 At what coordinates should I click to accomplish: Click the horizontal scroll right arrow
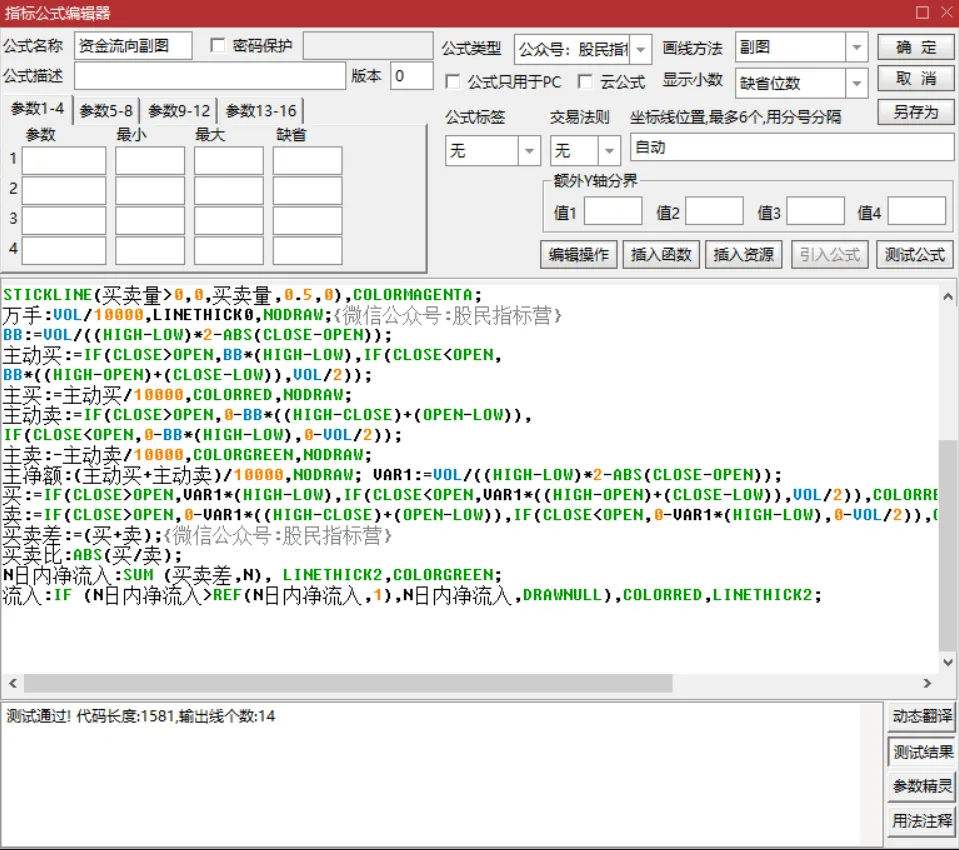coord(927,683)
